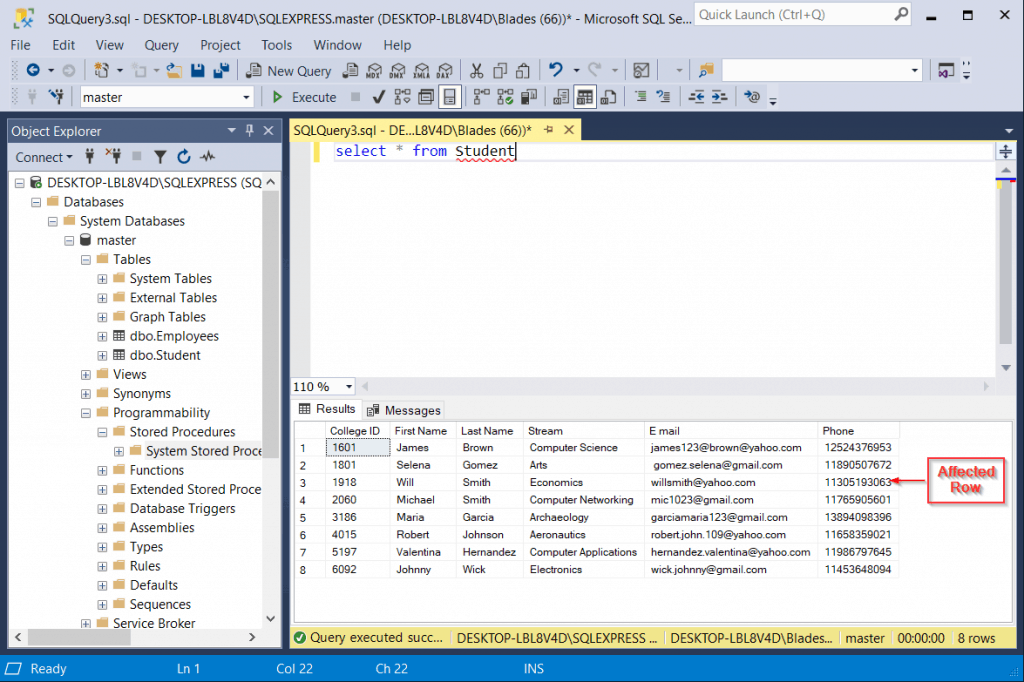Click the Connect button in Object Explorer
The height and width of the screenshot is (682, 1024).
[40, 157]
